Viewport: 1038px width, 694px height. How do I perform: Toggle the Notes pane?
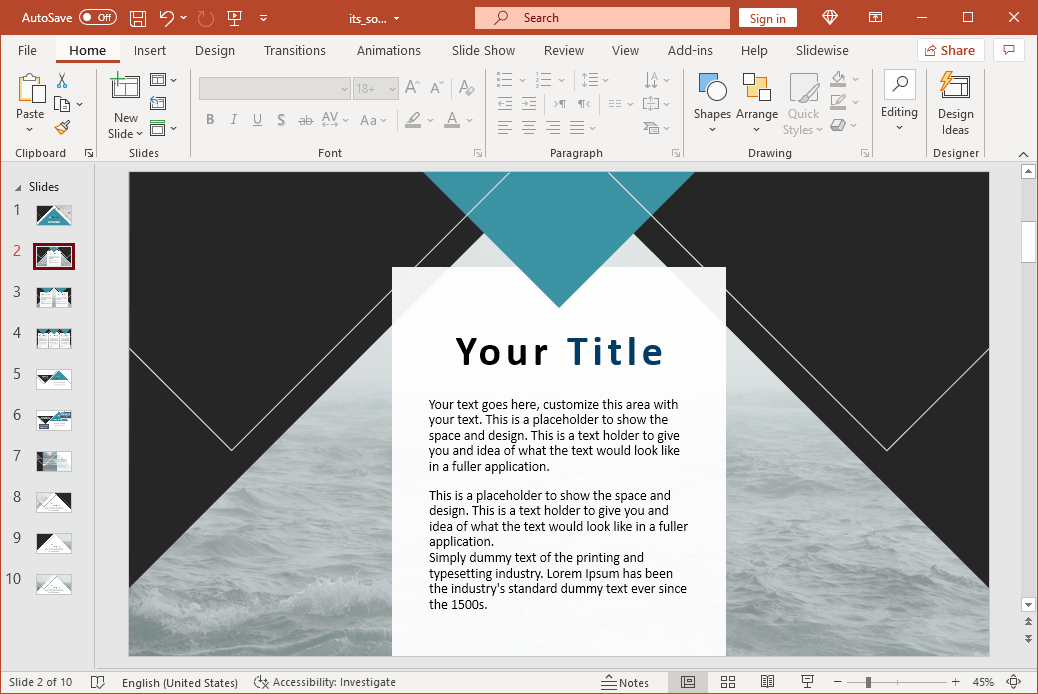coord(625,682)
